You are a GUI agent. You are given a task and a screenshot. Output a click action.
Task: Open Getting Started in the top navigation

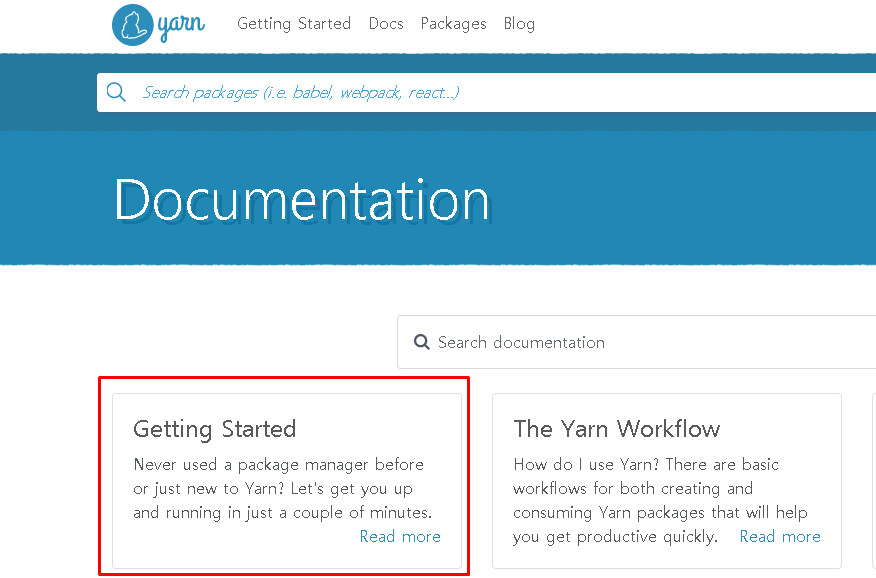coord(294,23)
